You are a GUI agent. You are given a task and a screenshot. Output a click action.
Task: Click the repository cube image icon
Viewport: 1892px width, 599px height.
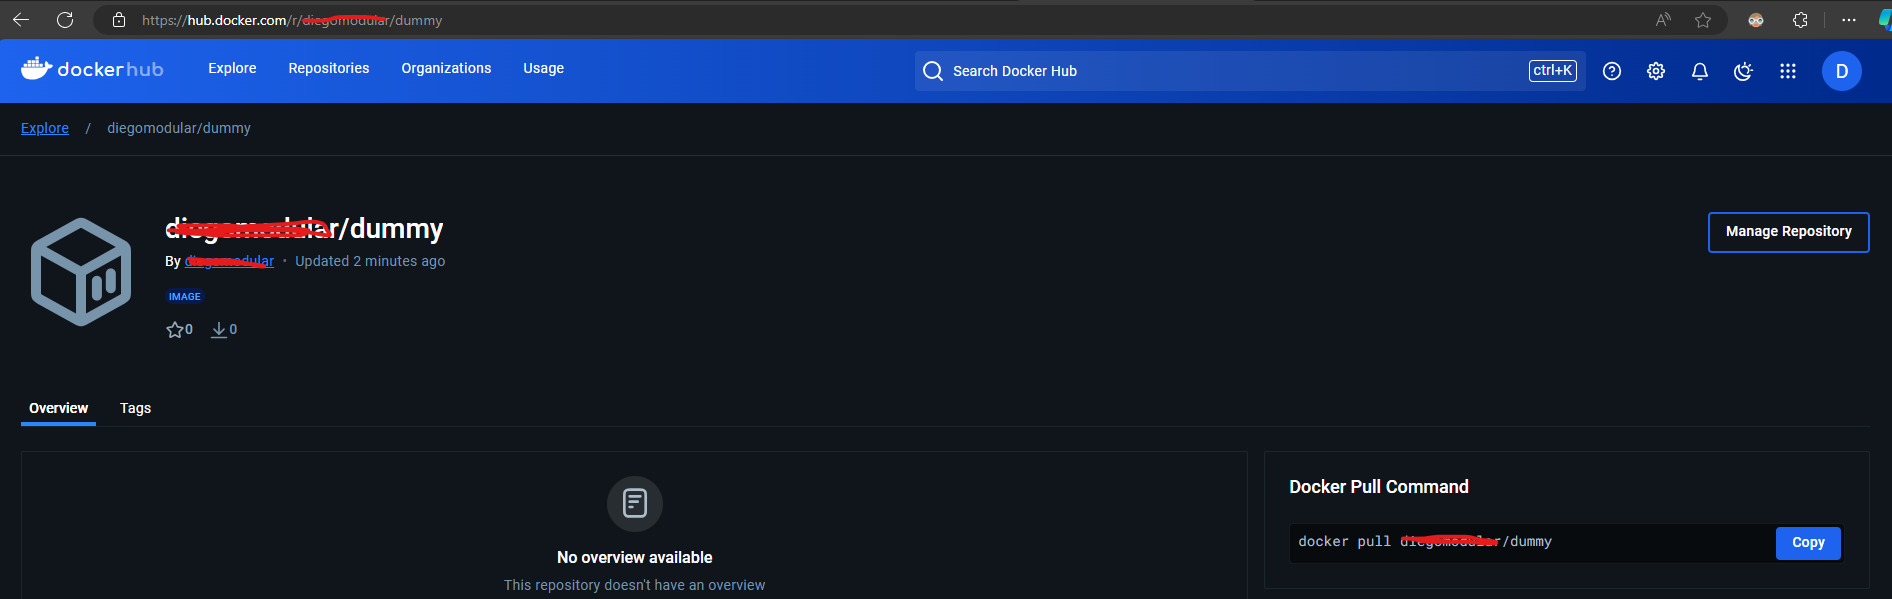(x=81, y=272)
